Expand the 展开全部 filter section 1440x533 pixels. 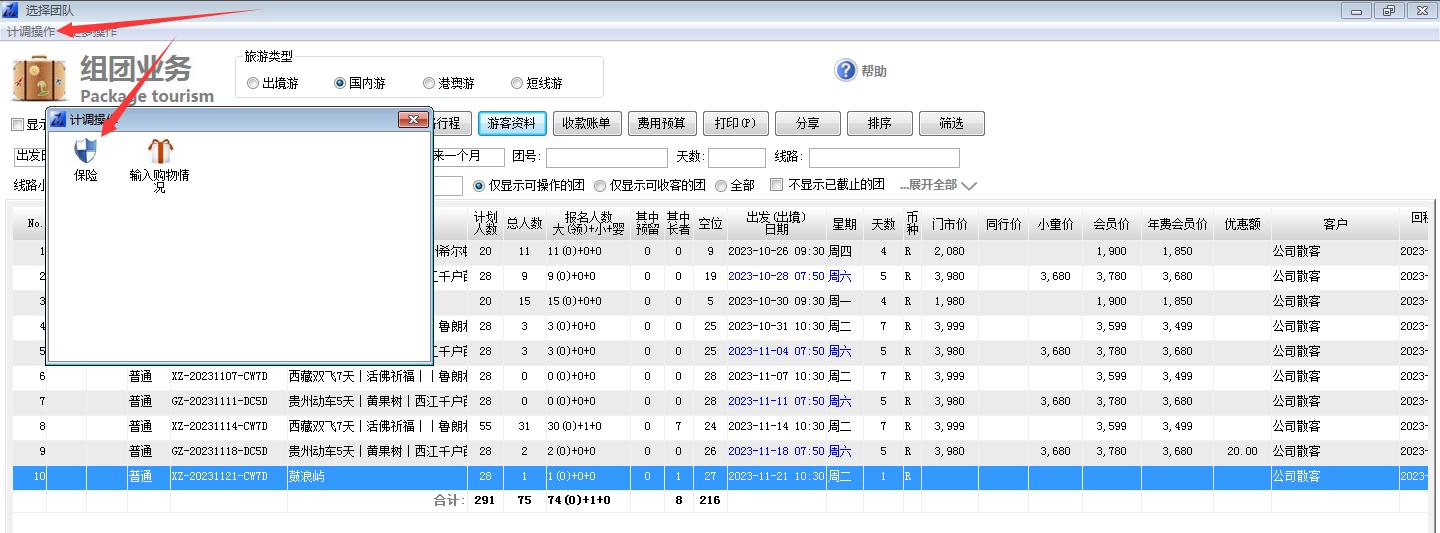click(x=937, y=185)
